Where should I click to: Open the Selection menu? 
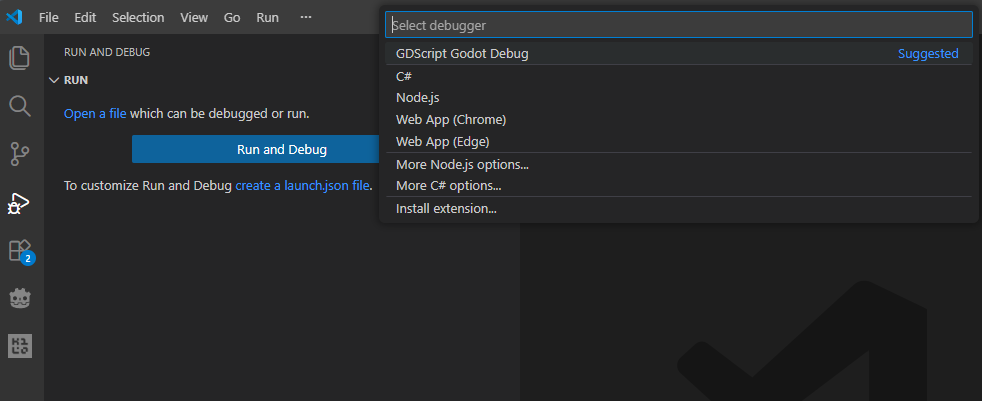(x=138, y=17)
